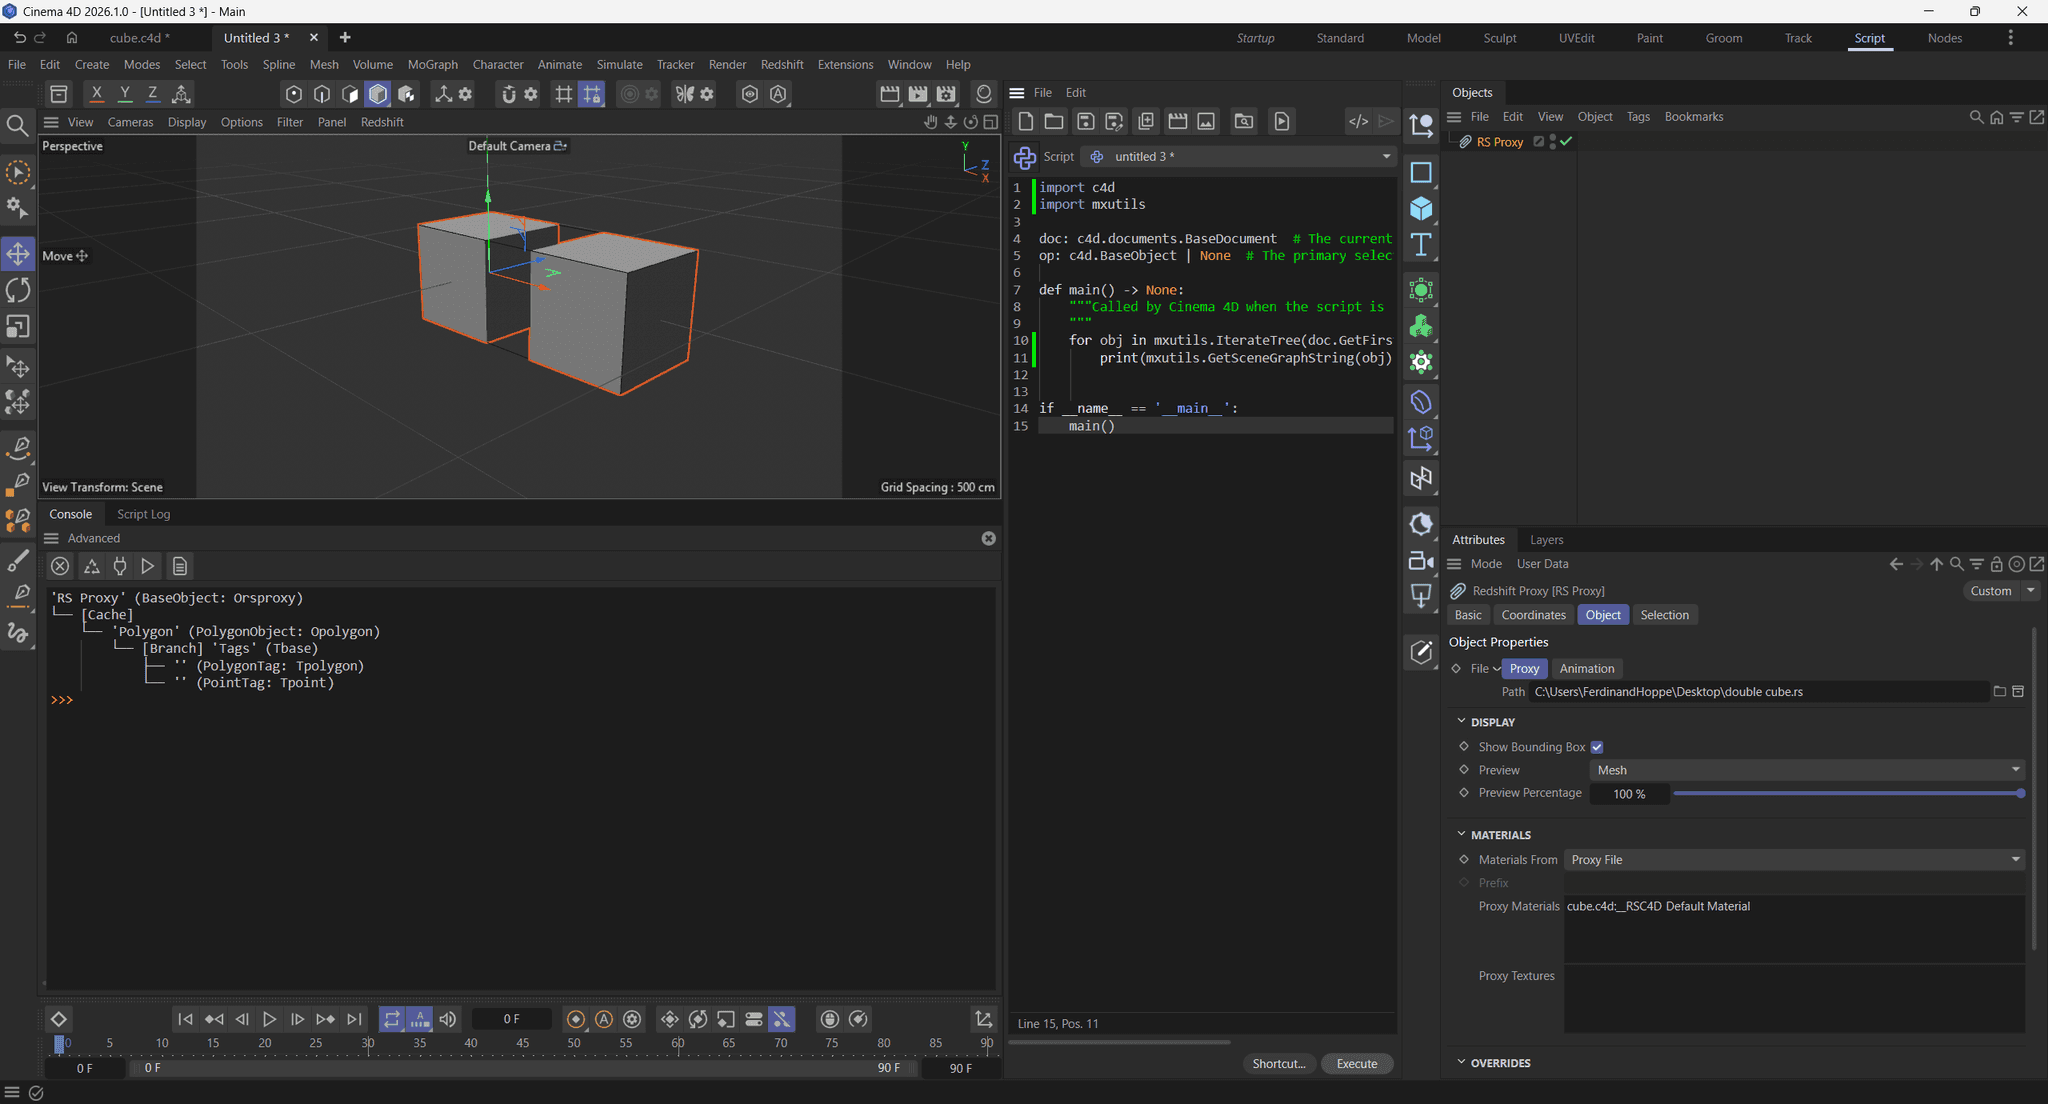Open the MoGraph menu
The width and height of the screenshot is (2048, 1104).
coord(432,64)
